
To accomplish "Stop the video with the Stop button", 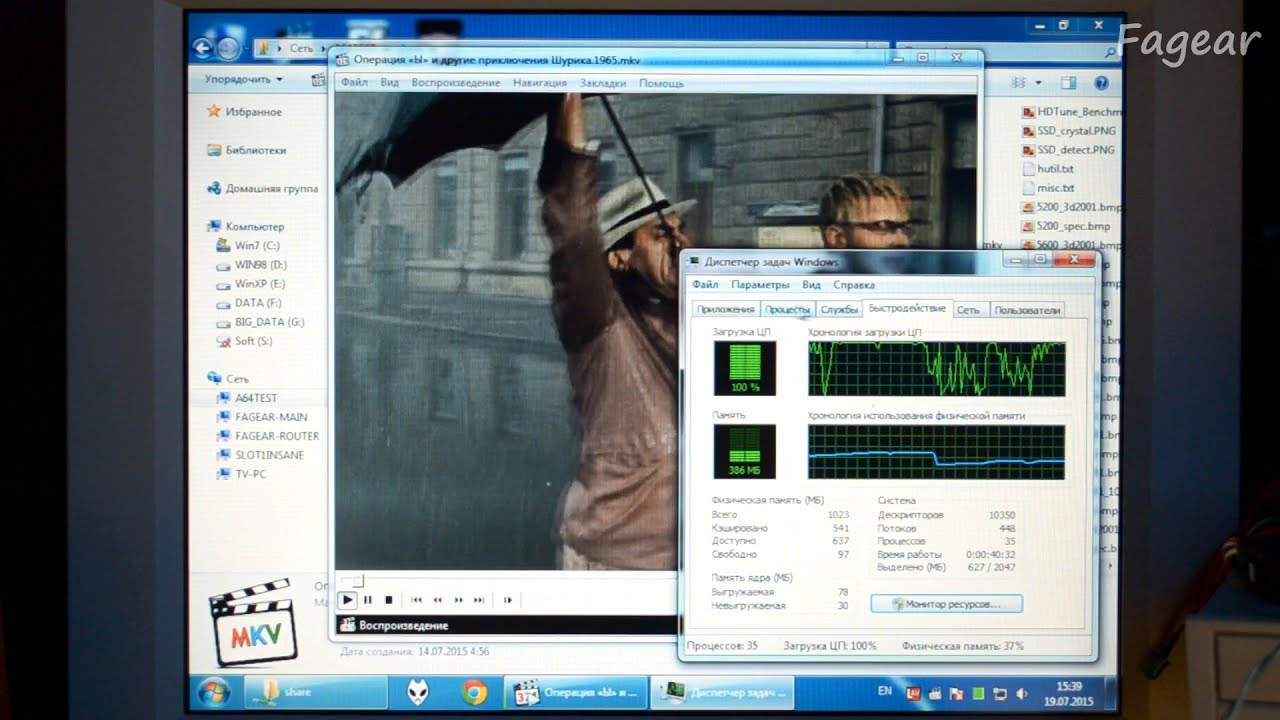I will (389, 600).
